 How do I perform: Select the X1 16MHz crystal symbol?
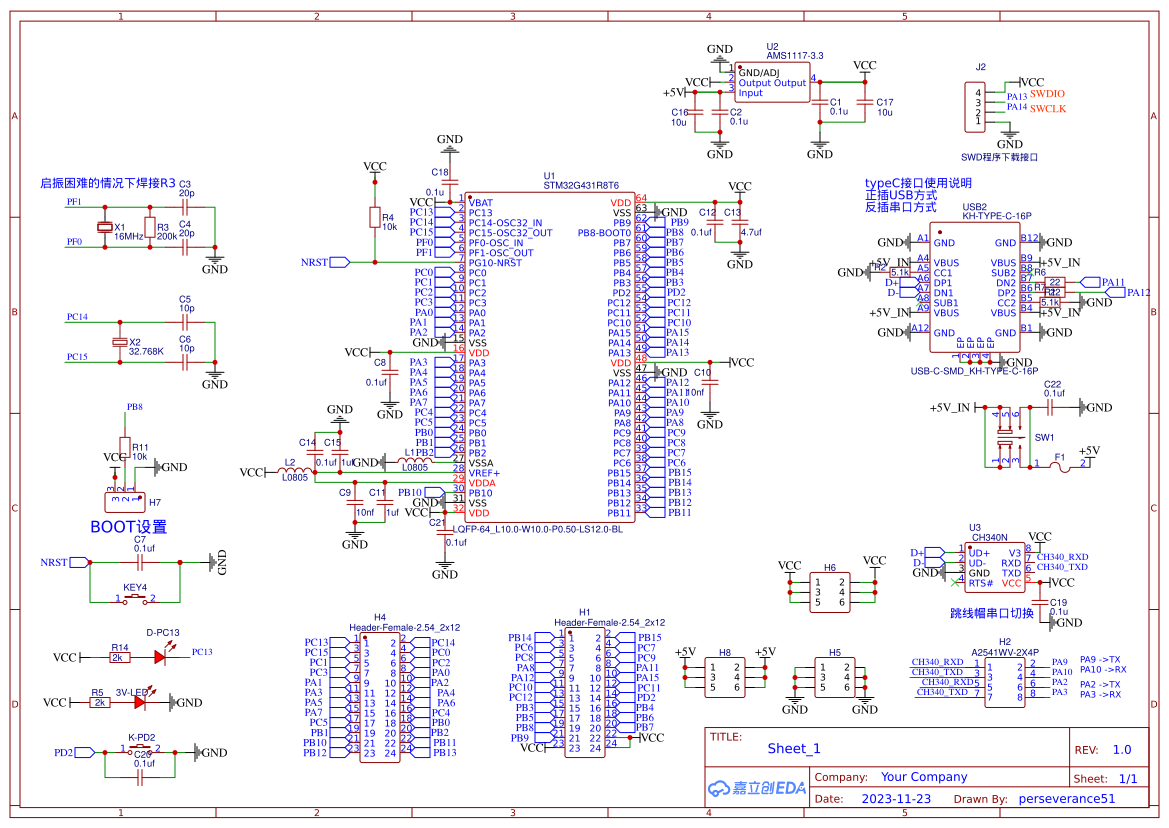(x=105, y=227)
